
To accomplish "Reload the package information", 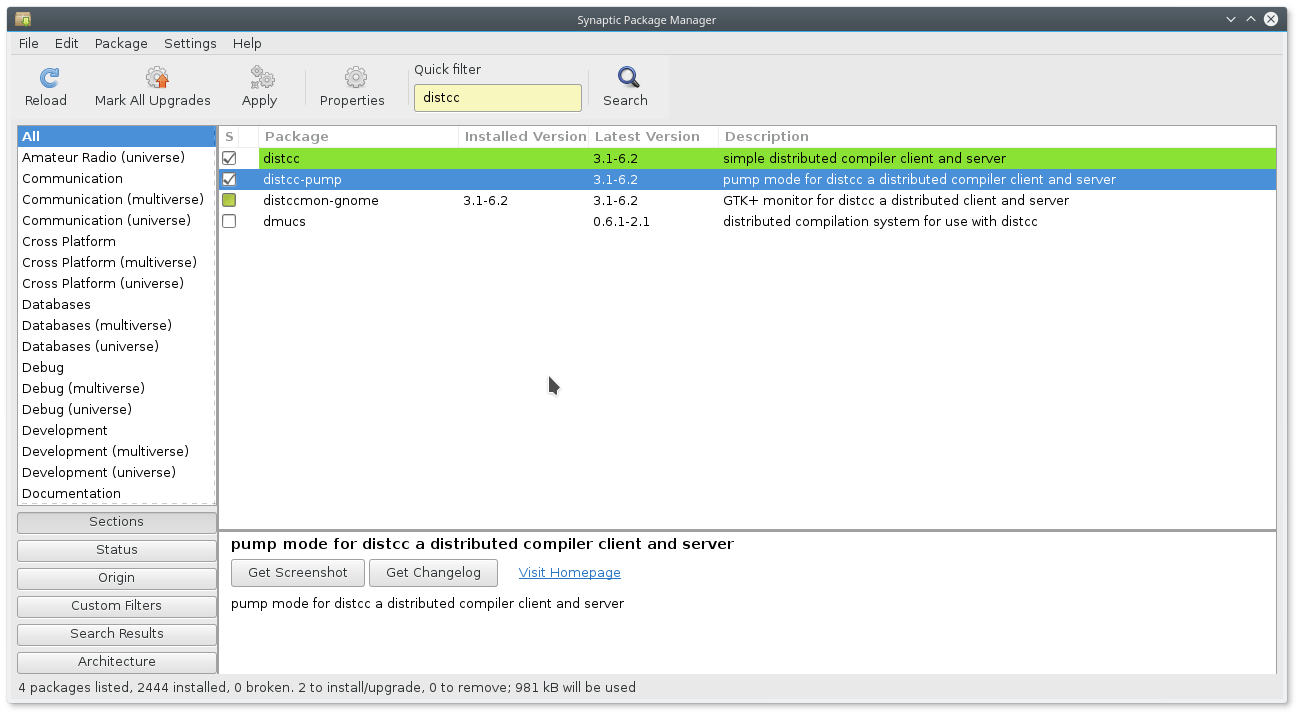I will tap(46, 86).
